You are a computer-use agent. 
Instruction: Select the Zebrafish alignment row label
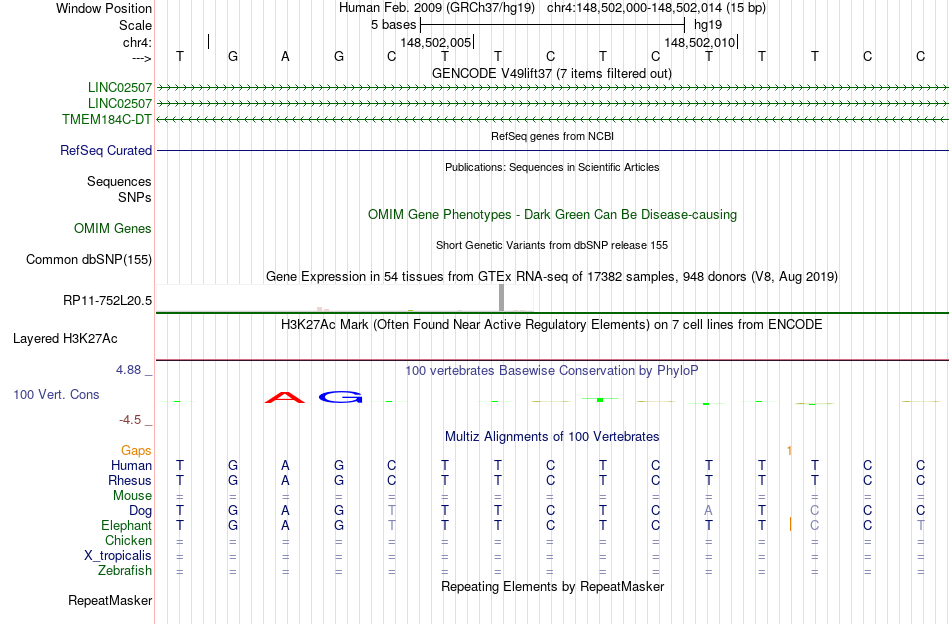[125, 571]
